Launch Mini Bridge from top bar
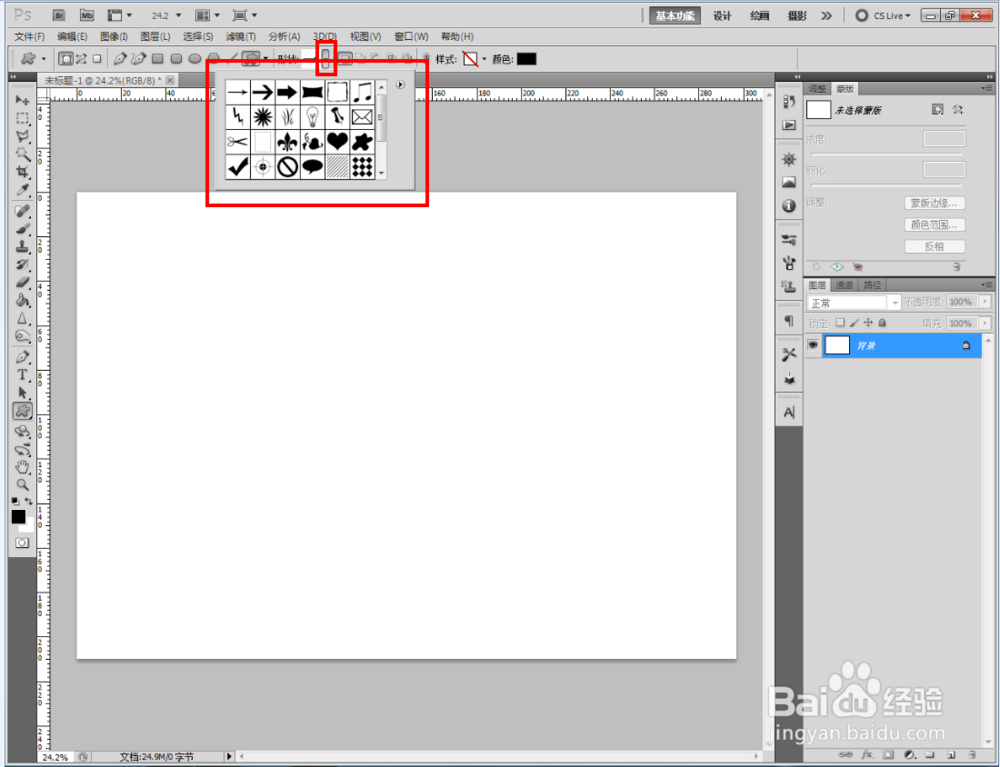 (x=87, y=15)
